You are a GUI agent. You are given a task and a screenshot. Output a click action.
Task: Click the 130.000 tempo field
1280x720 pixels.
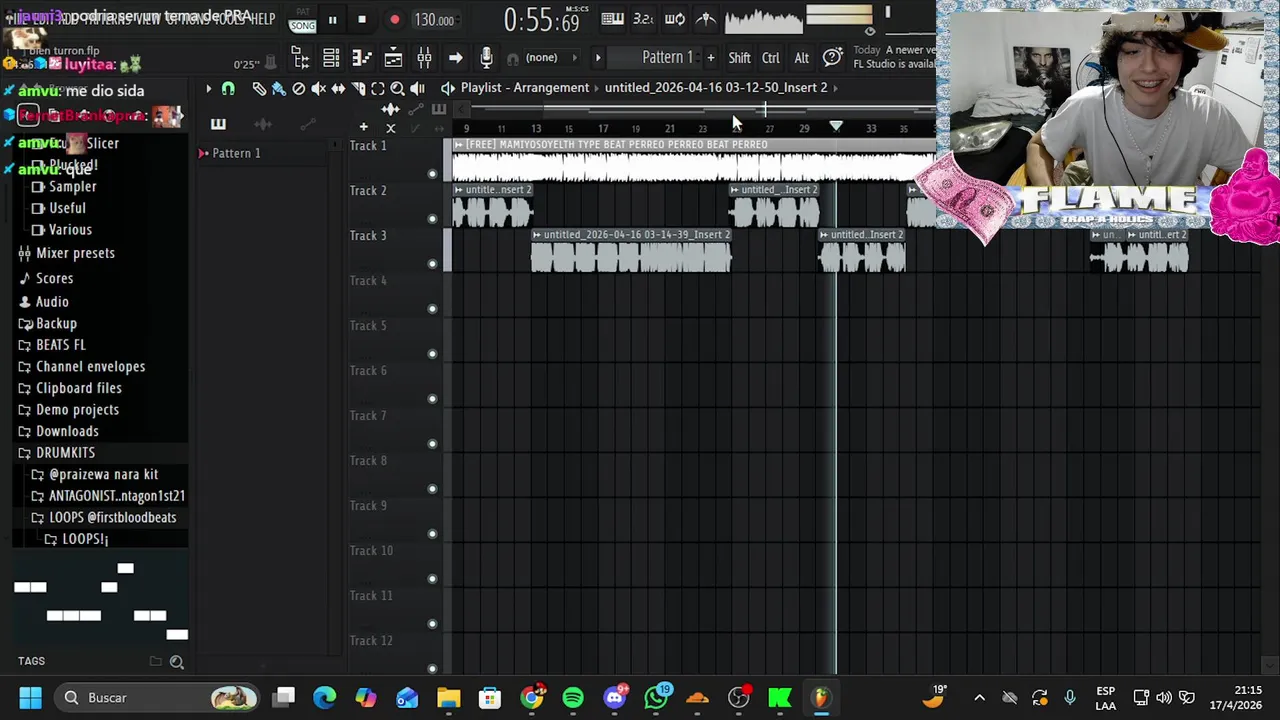434,20
